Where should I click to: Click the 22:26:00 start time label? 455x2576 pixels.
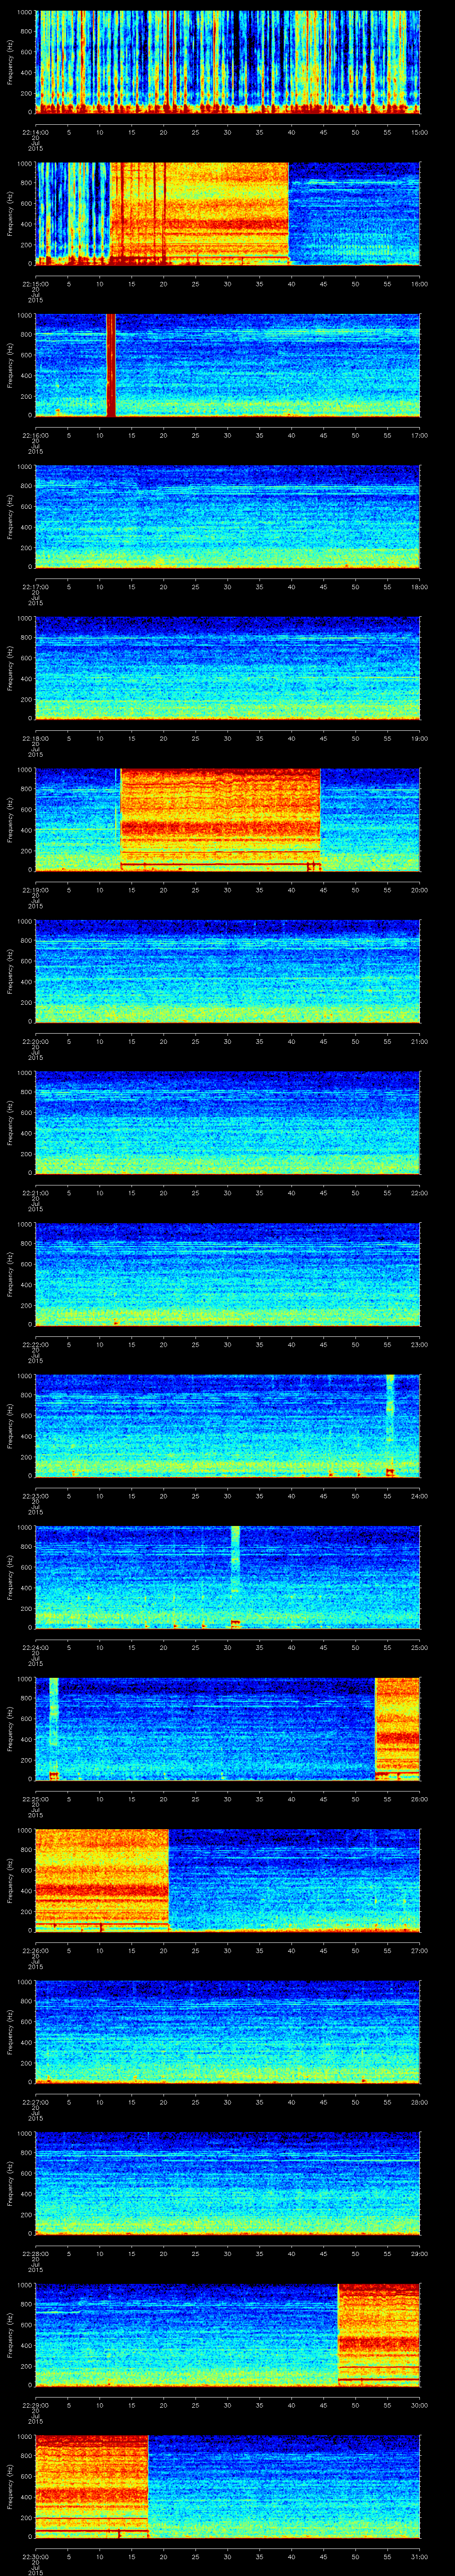point(35,1950)
